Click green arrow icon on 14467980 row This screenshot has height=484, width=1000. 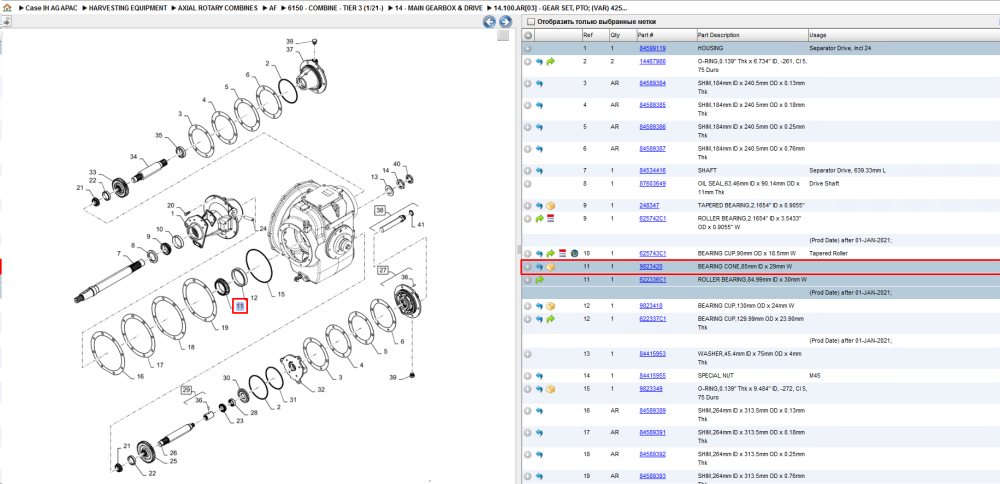click(x=550, y=62)
